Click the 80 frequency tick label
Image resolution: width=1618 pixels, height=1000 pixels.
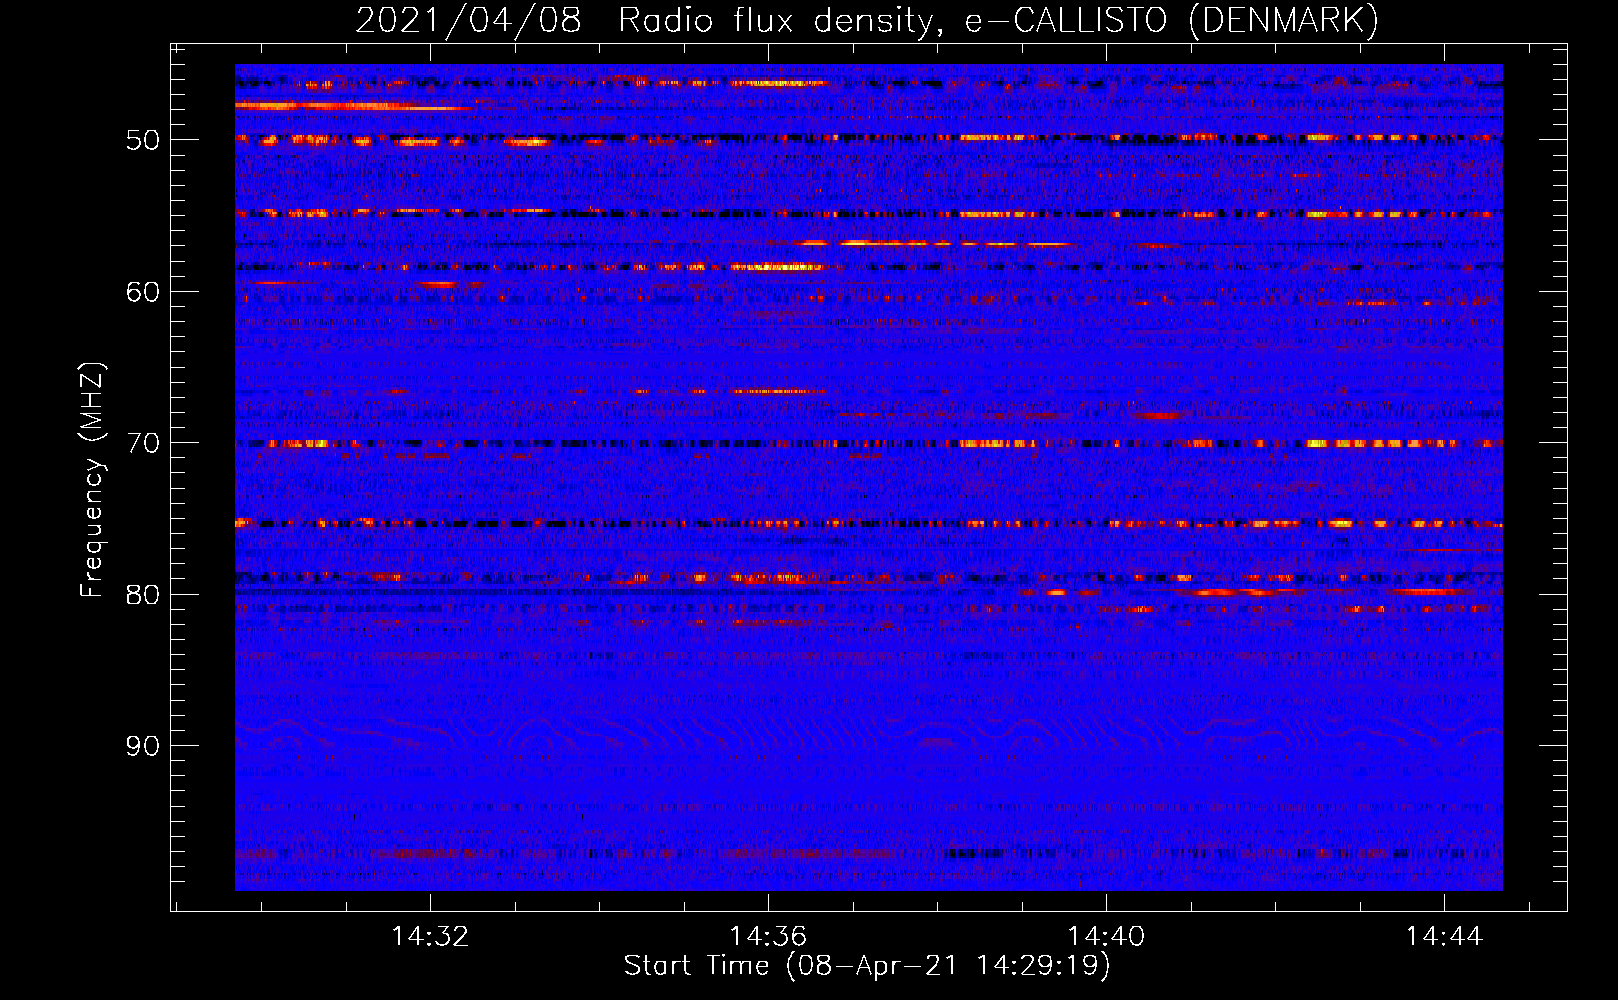[143, 595]
